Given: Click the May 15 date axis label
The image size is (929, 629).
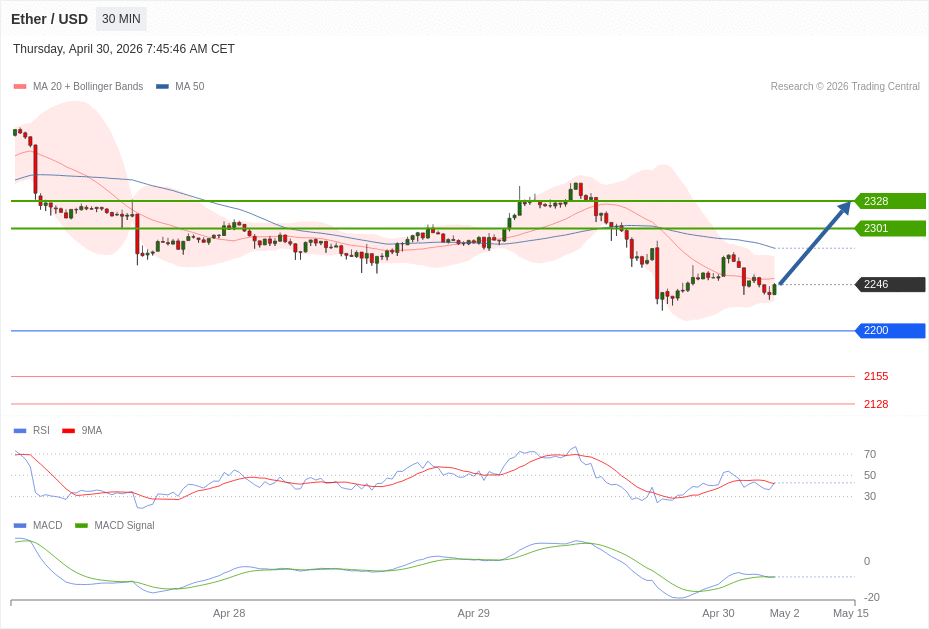Looking at the screenshot, I should [x=851, y=613].
